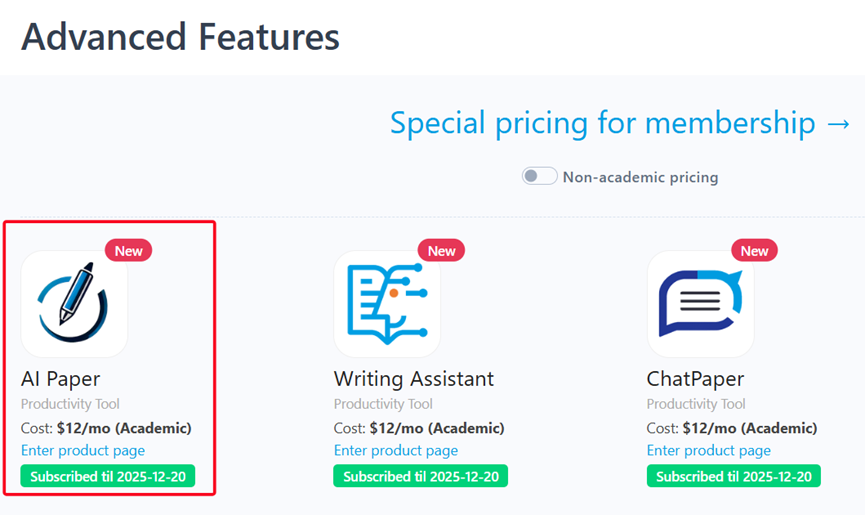Click the New badge on AI Paper

(128, 251)
